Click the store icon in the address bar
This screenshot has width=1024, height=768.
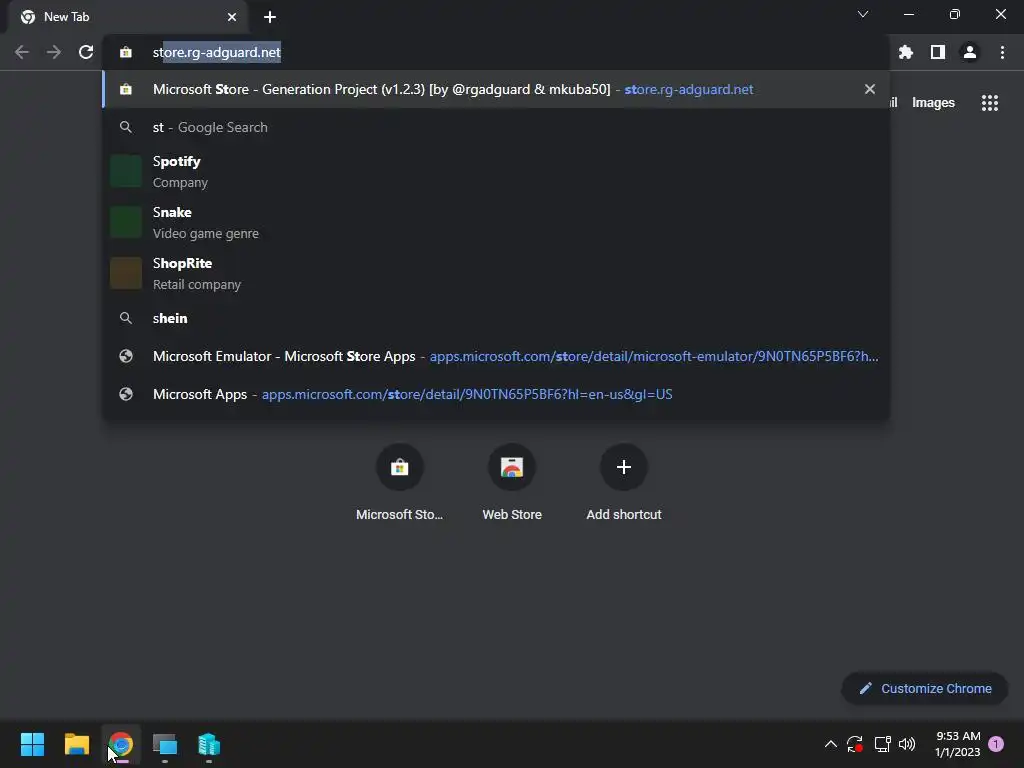click(126, 52)
